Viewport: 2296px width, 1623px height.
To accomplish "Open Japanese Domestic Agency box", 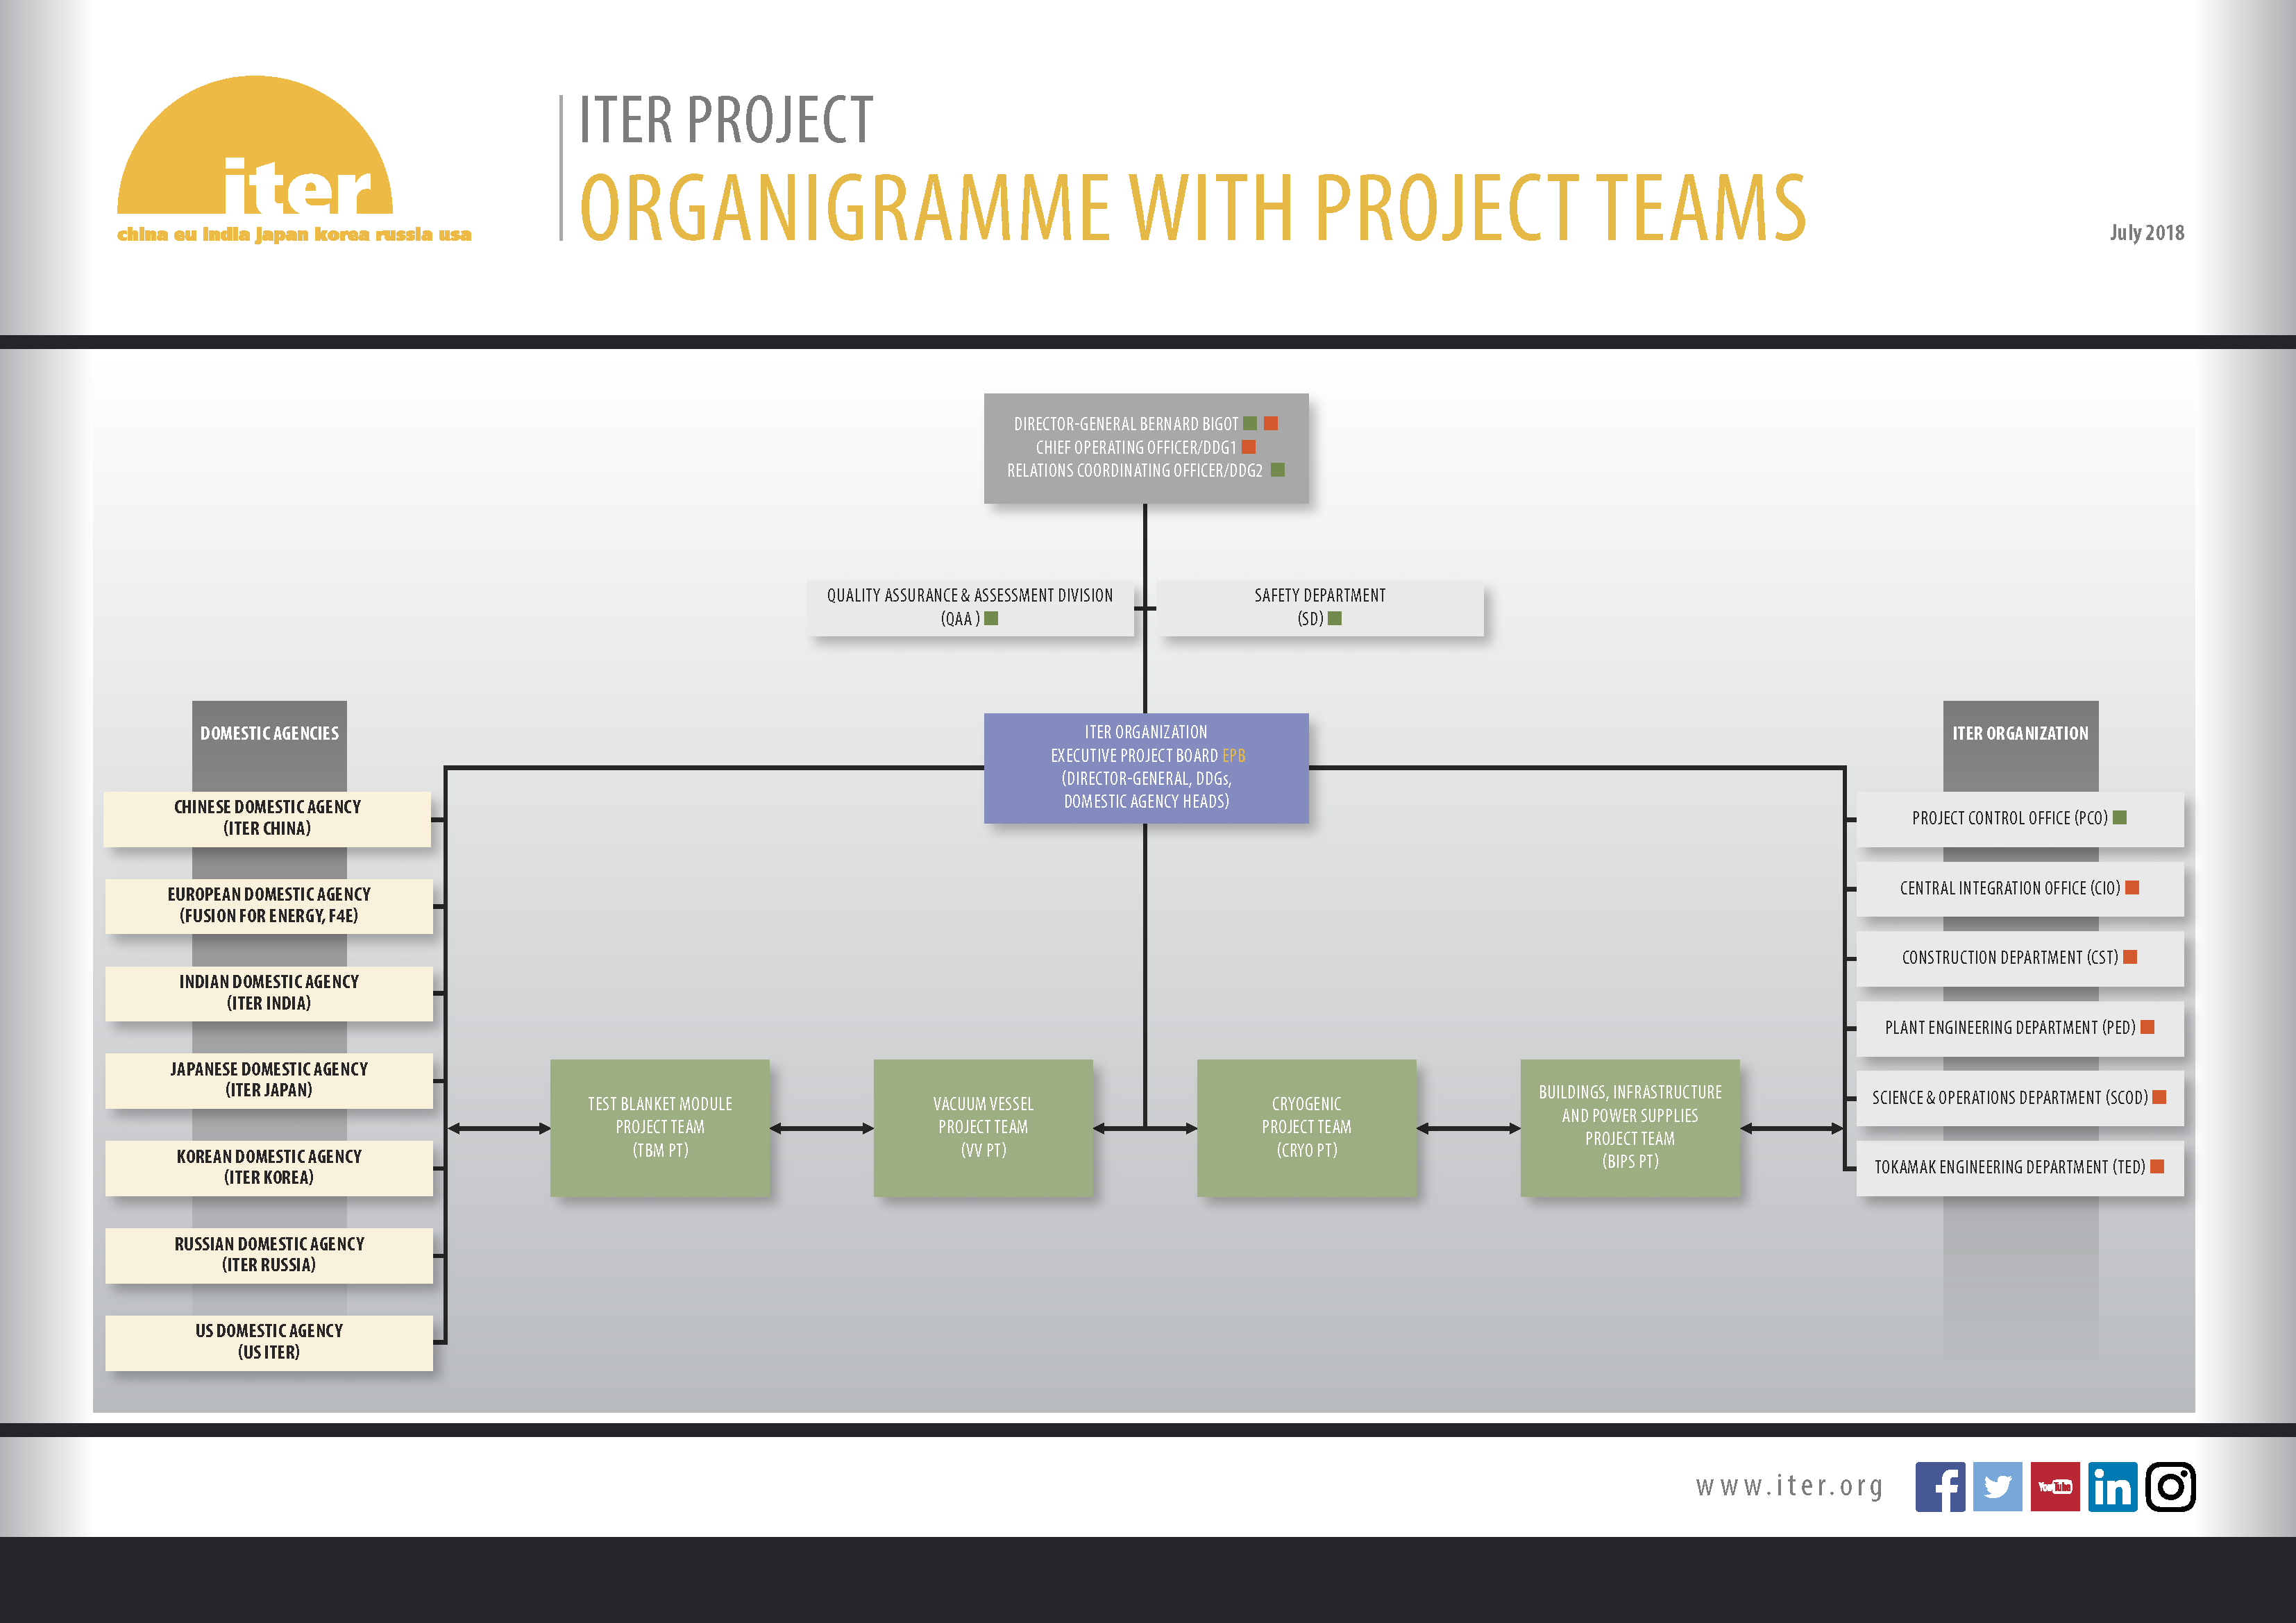I will (269, 1080).
